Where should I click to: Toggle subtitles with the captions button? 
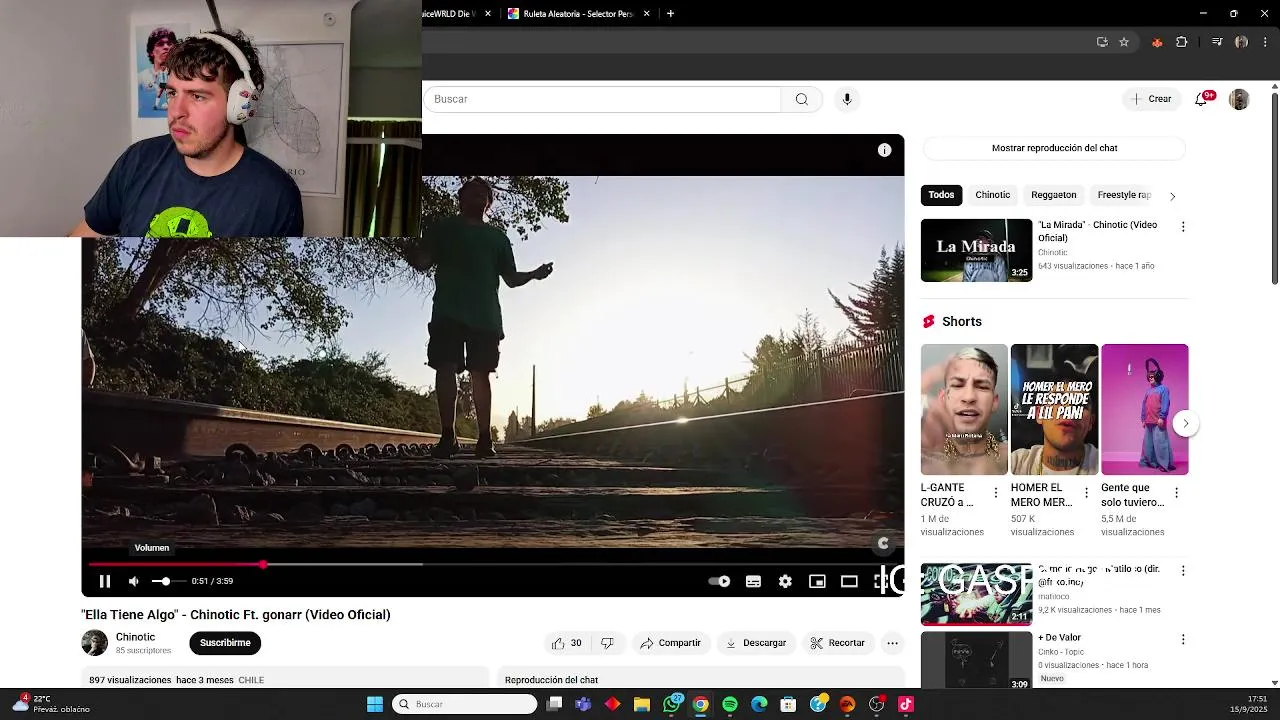tap(753, 581)
